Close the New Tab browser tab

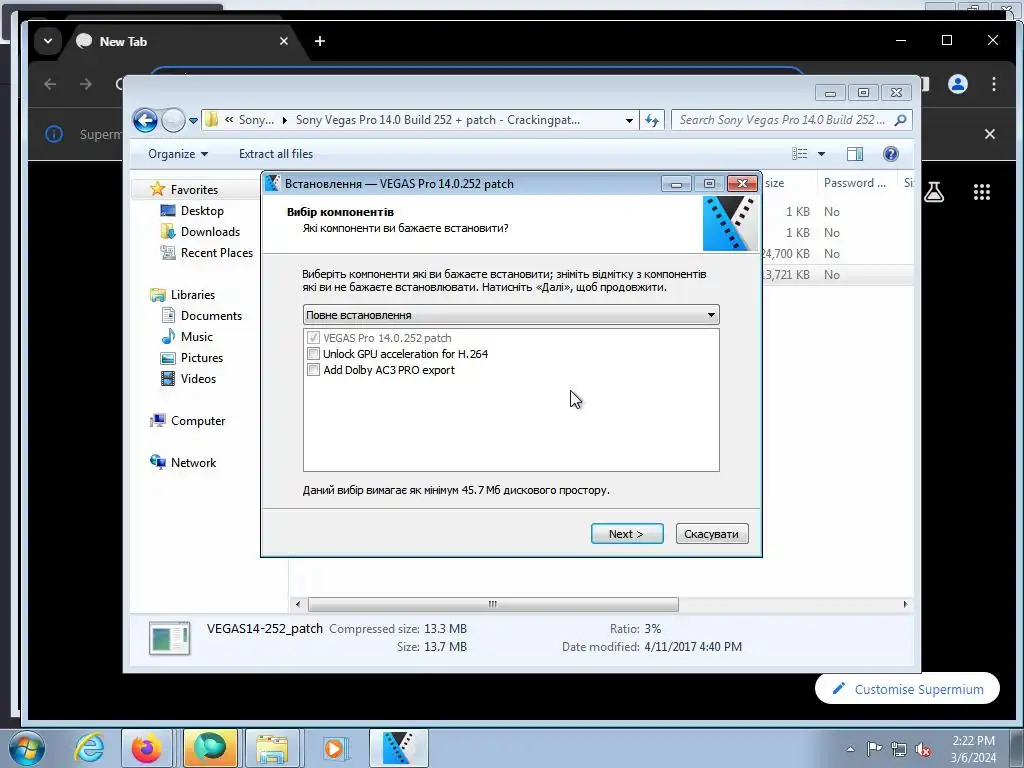283,41
